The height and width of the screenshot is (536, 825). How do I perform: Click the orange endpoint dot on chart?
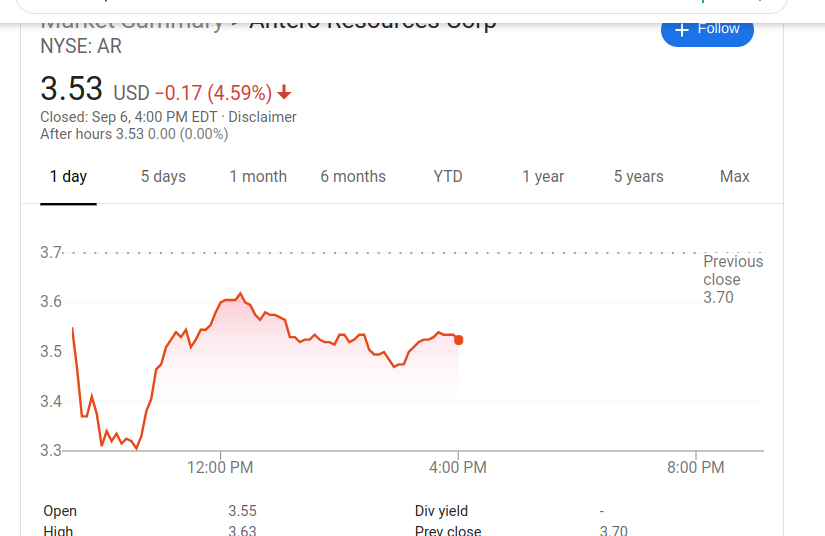458,340
